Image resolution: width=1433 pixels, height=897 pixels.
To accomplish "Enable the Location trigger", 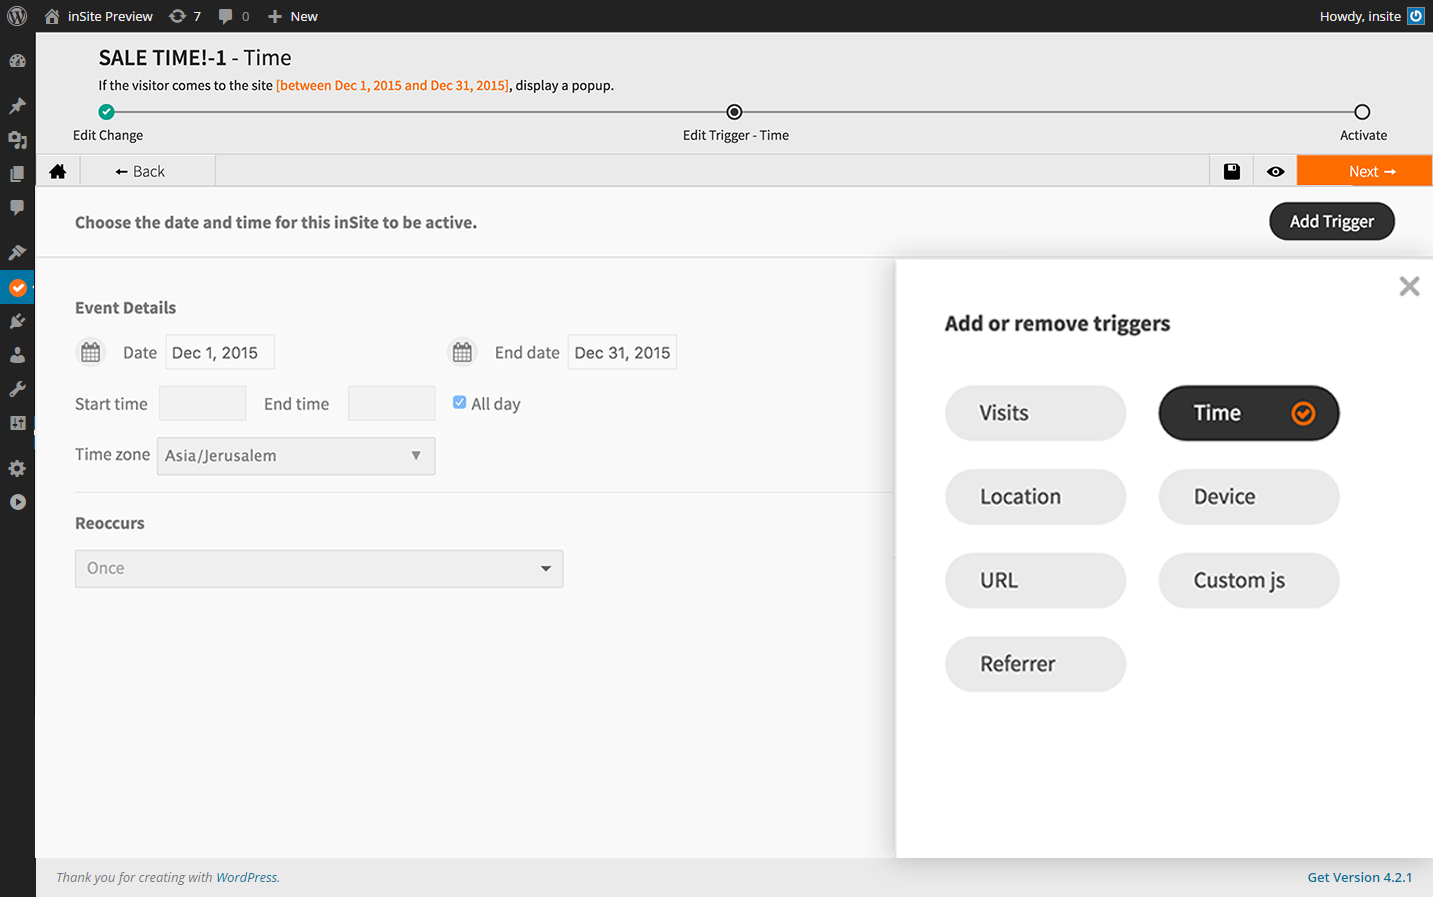I will point(1035,497).
